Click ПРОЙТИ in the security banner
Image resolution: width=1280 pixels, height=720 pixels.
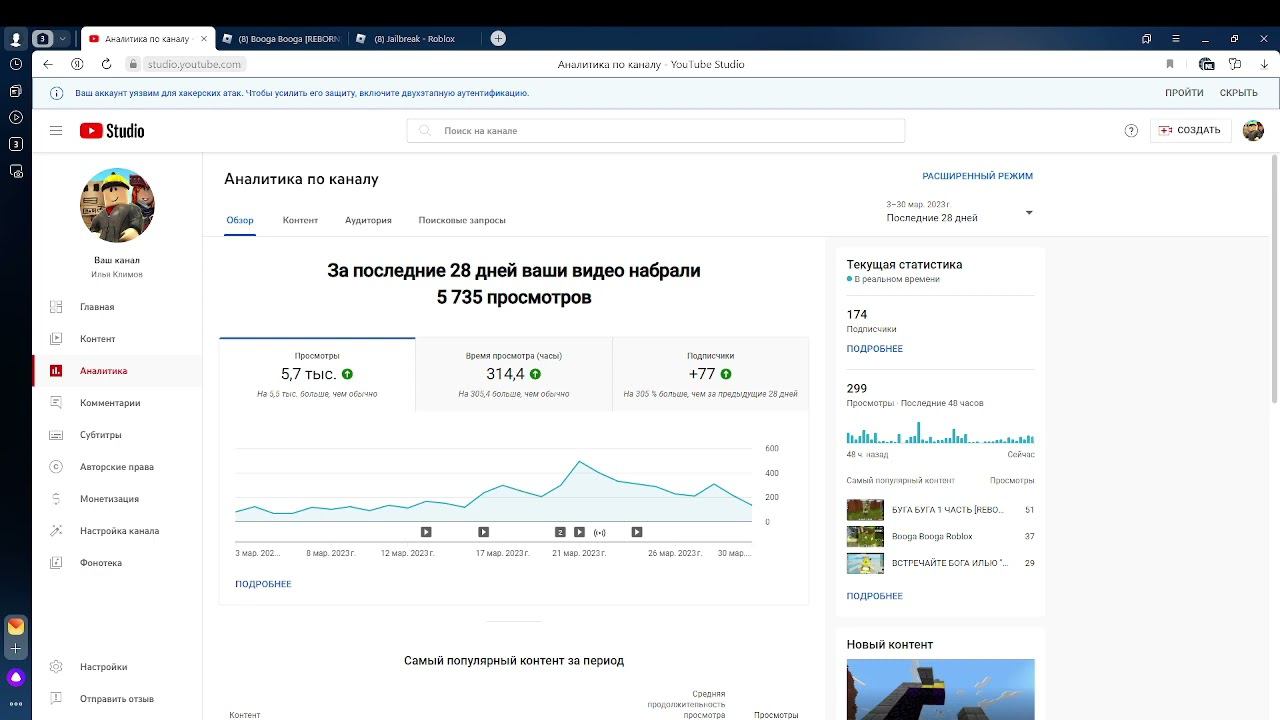(1184, 93)
